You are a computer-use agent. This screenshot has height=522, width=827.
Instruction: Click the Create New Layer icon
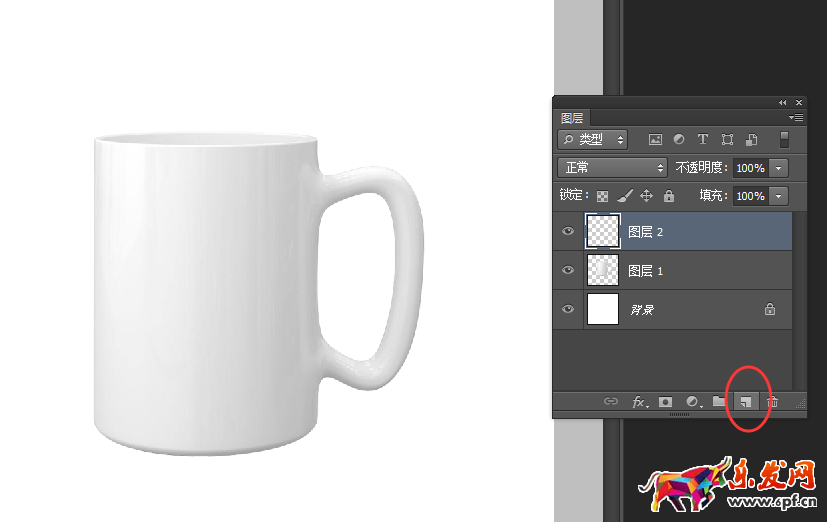745,402
